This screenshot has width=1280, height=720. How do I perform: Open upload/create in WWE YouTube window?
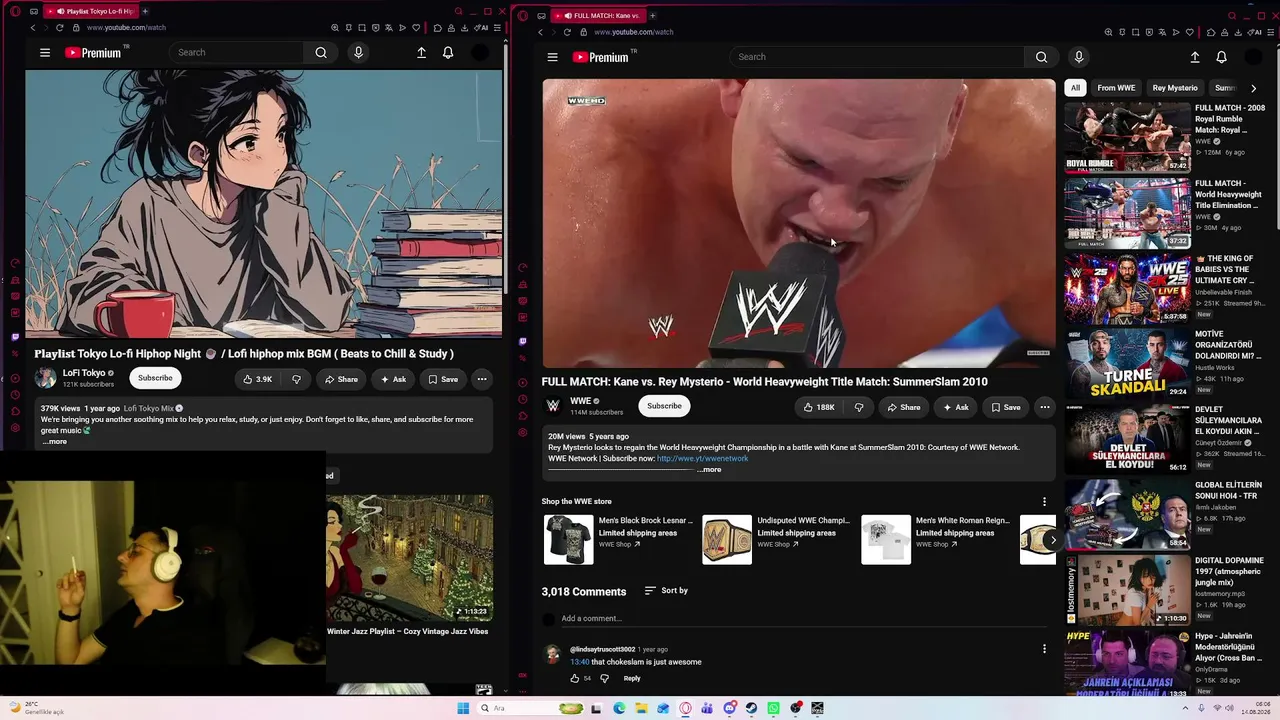click(1194, 57)
